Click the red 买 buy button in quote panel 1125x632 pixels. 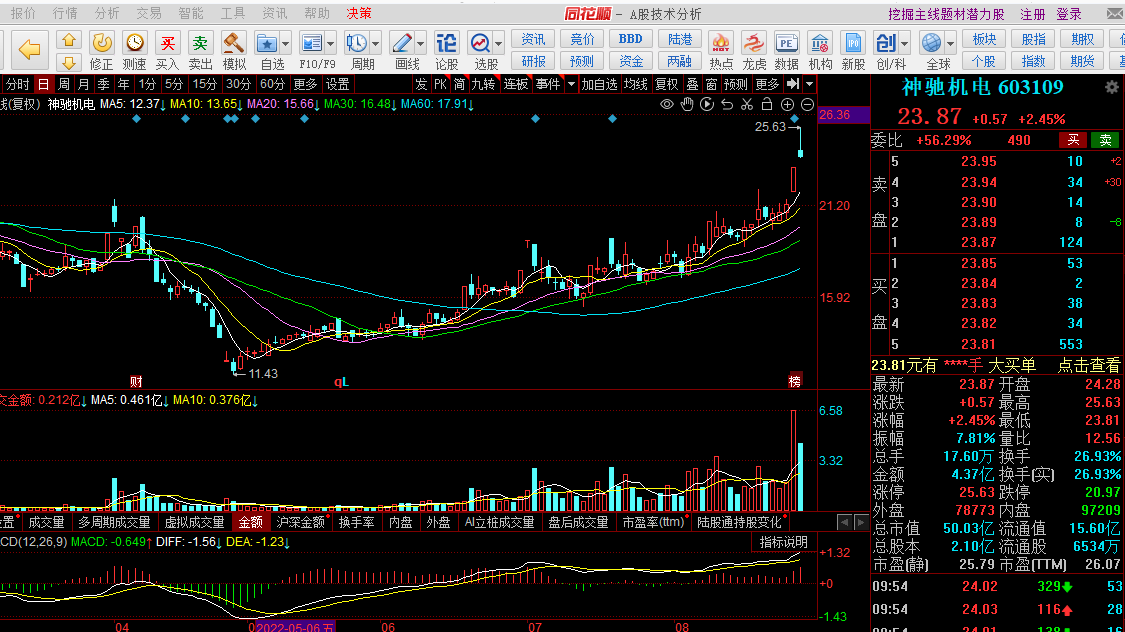coord(1073,141)
